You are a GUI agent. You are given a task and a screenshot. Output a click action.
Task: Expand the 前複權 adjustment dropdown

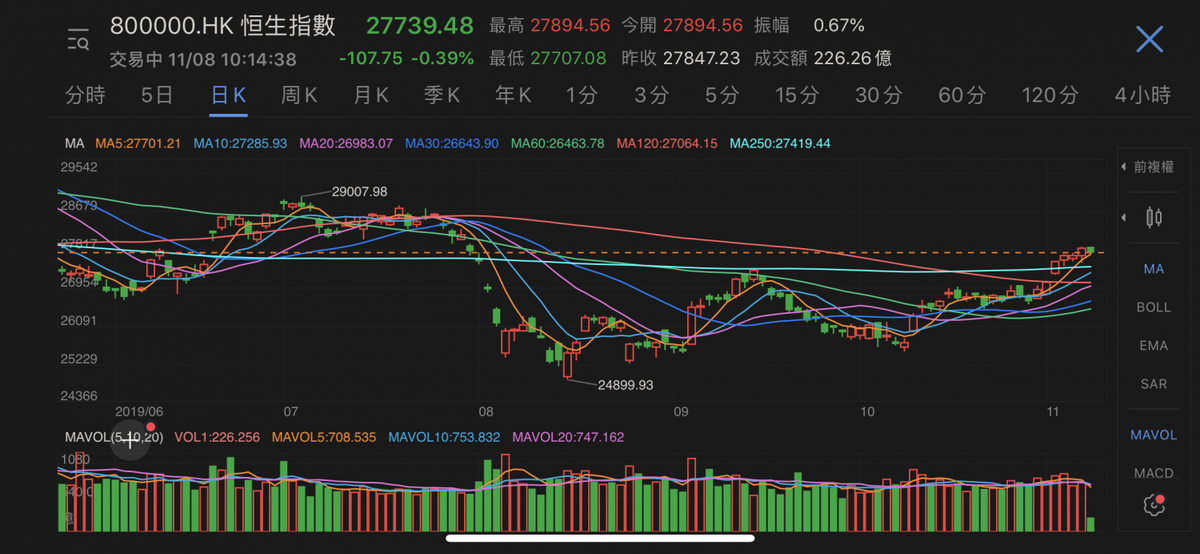1148,167
